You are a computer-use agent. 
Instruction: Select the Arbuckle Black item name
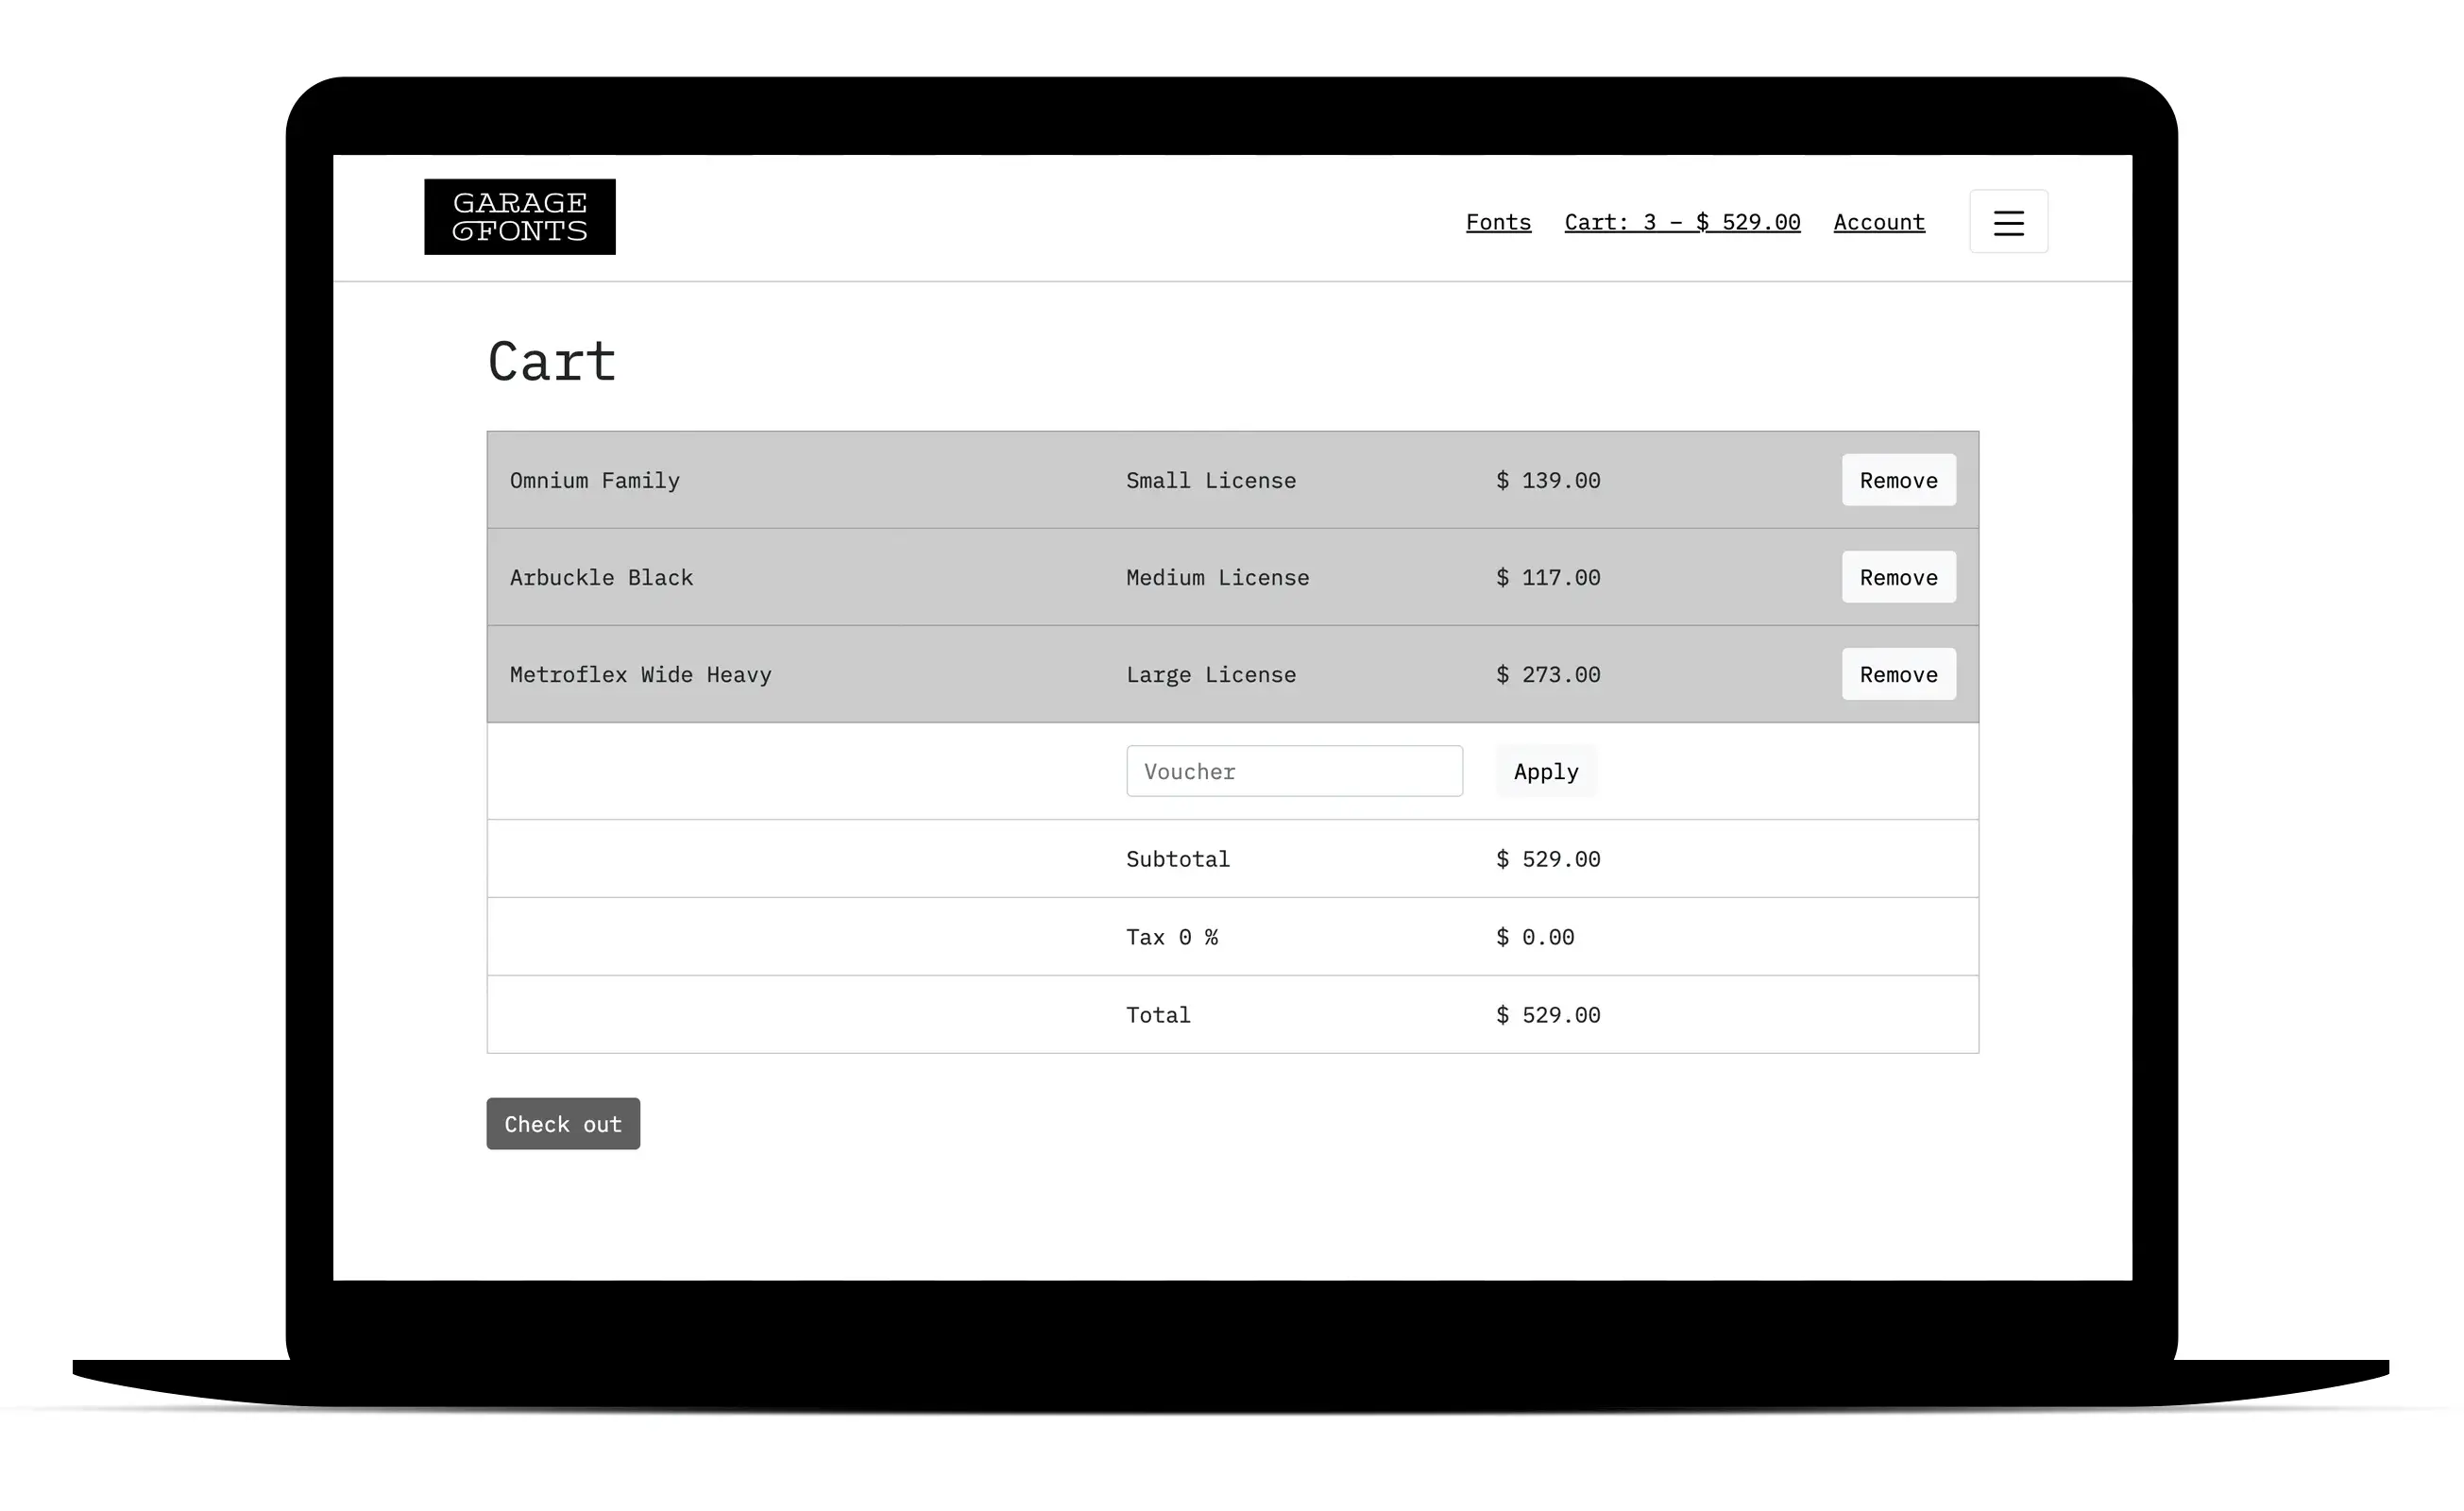point(601,577)
